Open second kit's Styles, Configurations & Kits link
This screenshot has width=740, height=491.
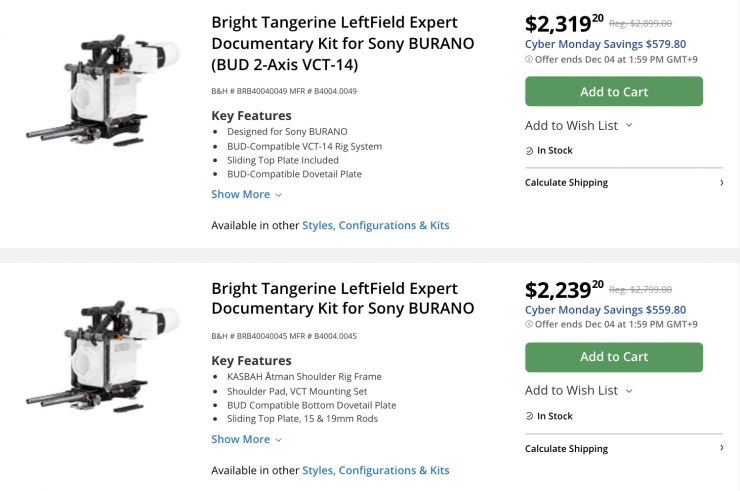tap(375, 470)
